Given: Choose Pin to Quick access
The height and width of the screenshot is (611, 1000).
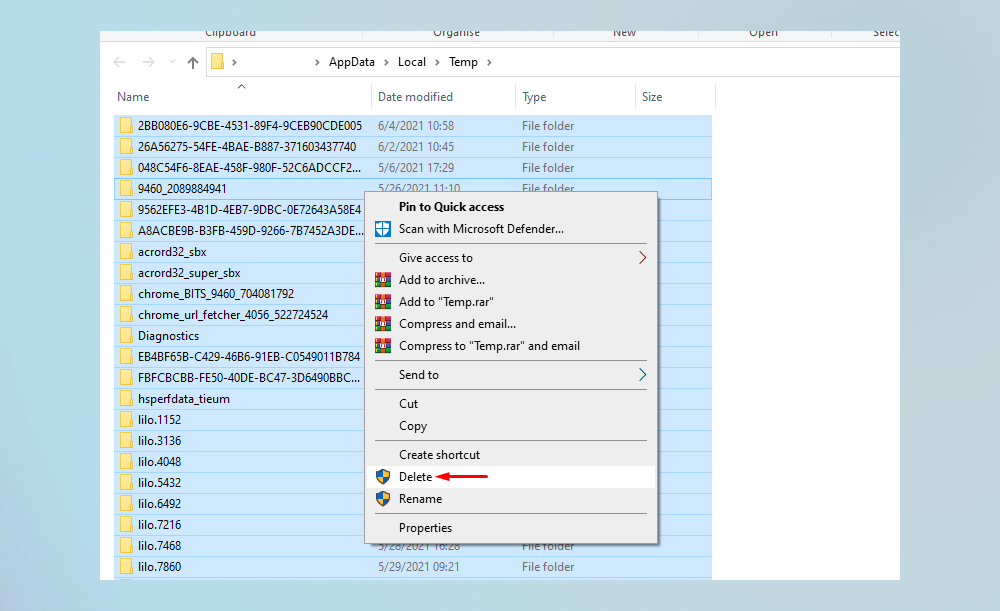Looking at the screenshot, I should point(451,207).
